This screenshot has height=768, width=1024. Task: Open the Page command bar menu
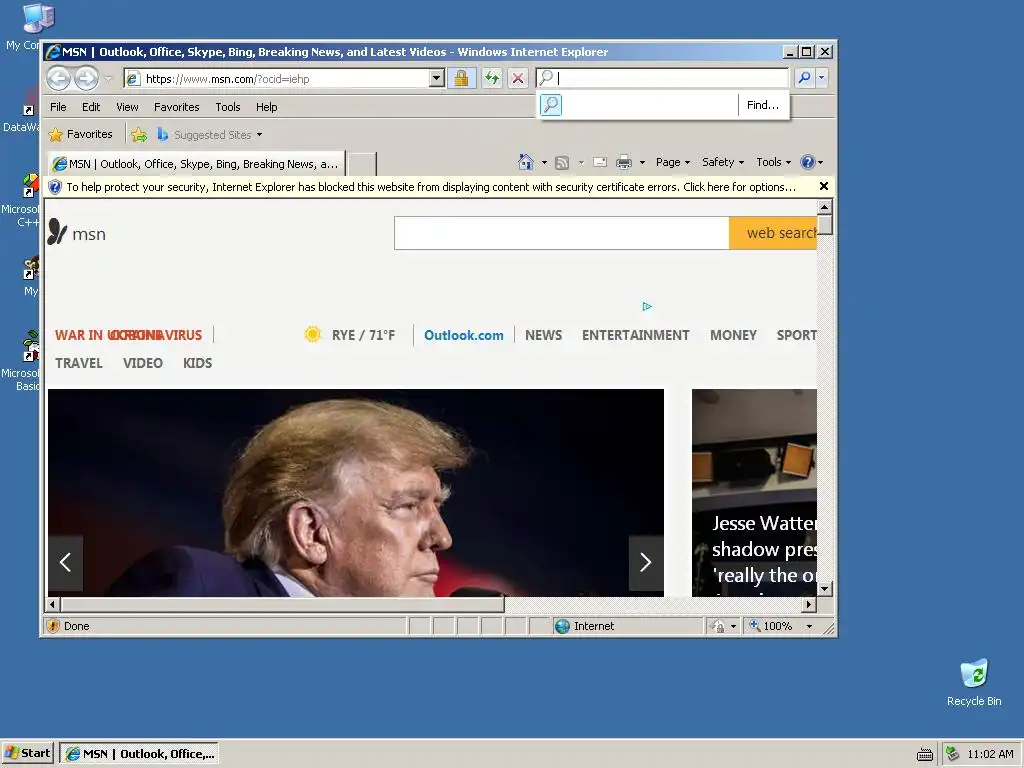673,162
